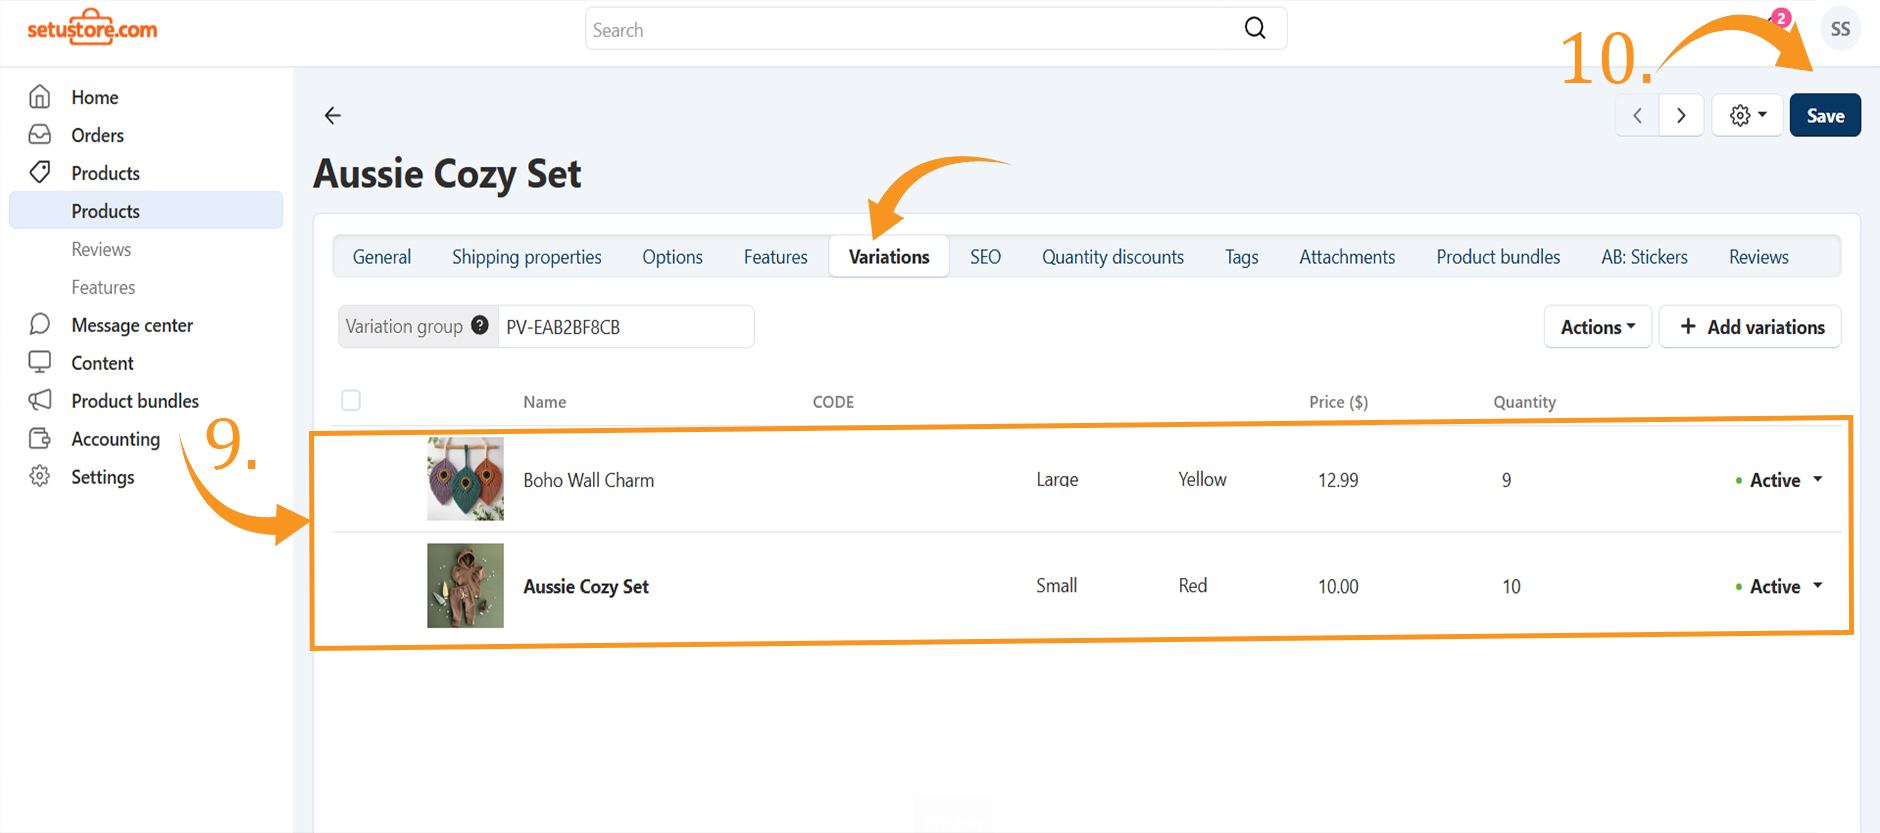
Task: Click the Content monitor icon
Action: pos(40,362)
